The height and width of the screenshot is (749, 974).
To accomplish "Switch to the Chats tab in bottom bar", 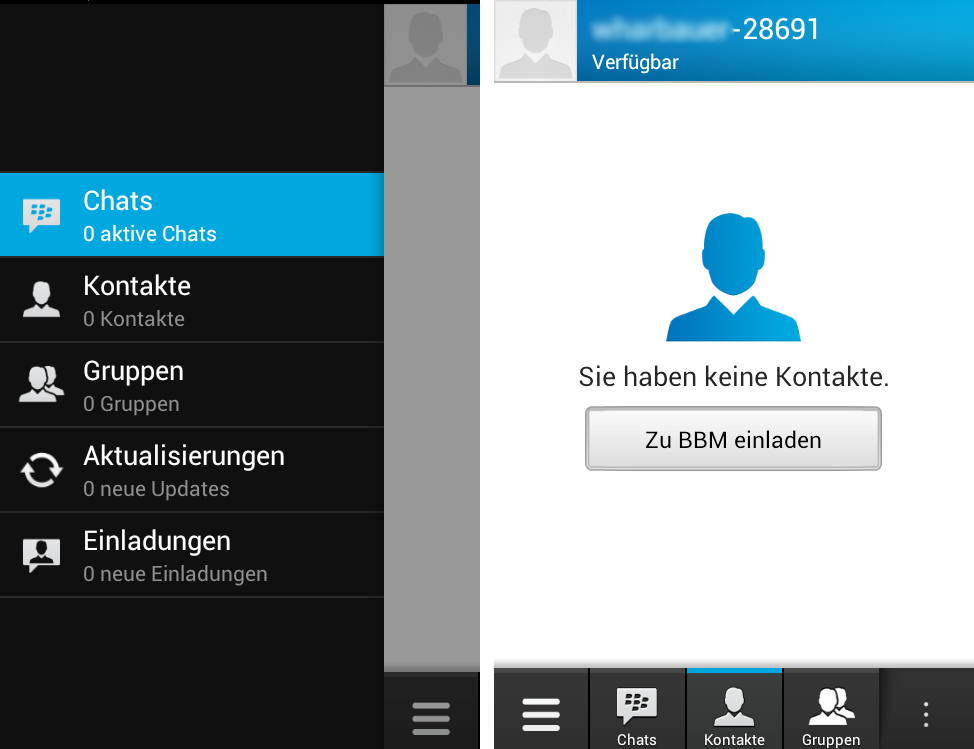I will [x=637, y=715].
